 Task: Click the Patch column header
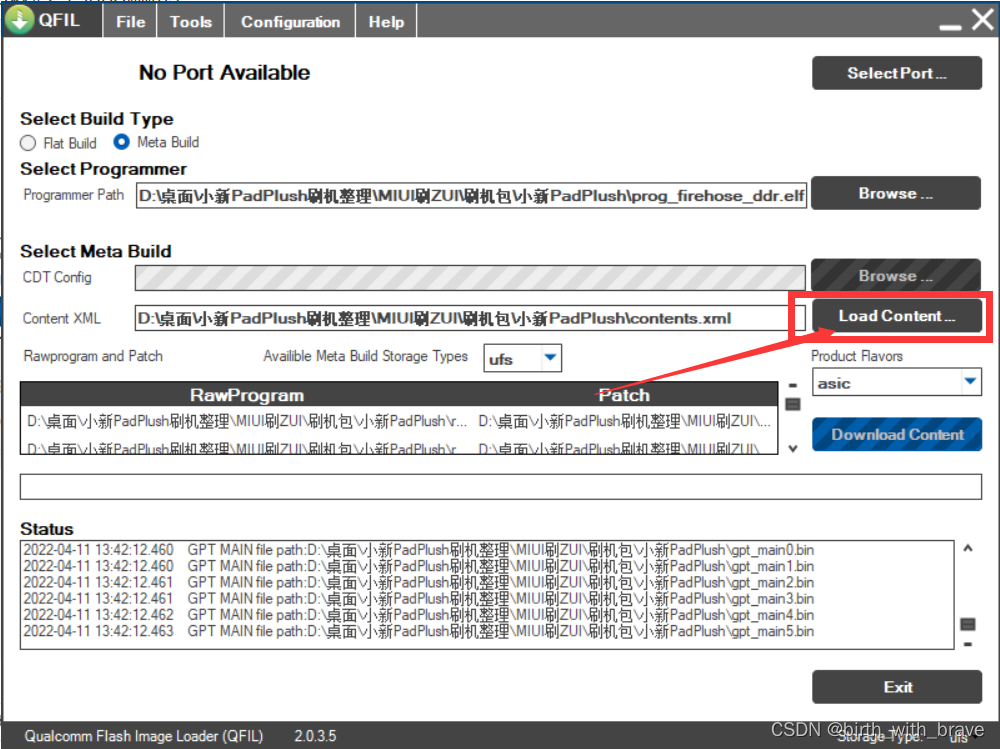624,395
